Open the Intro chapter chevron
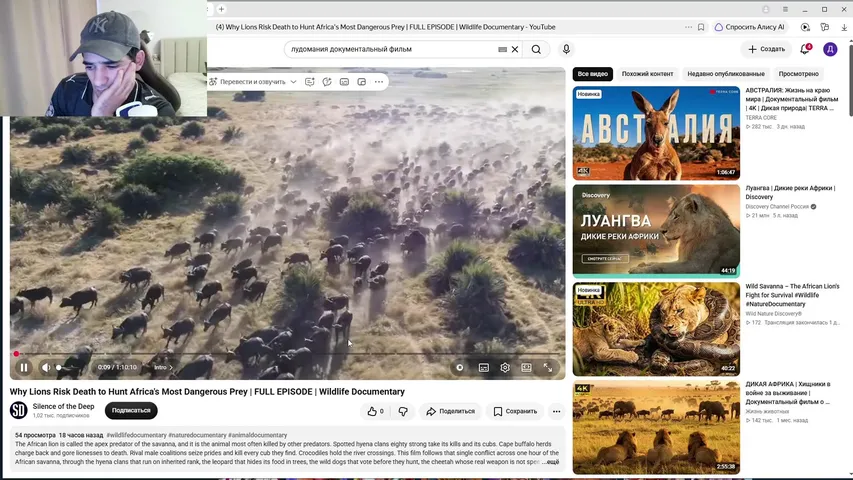The image size is (853, 480). [171, 367]
